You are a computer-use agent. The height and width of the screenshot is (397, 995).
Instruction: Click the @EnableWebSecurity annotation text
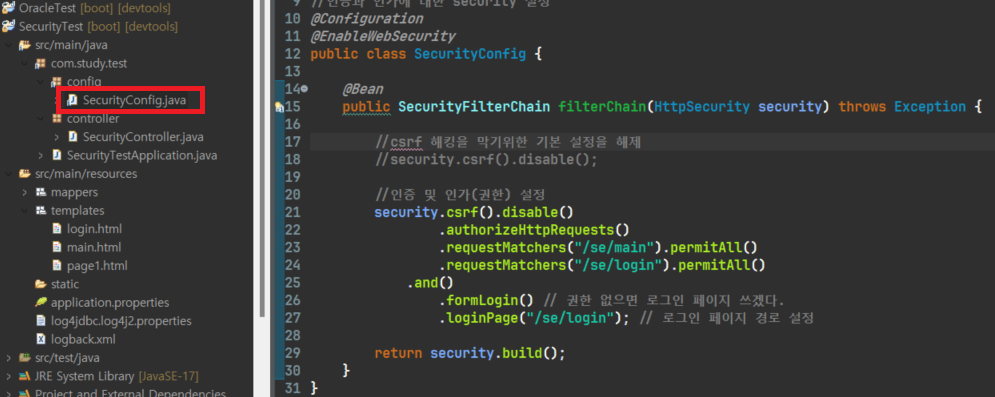click(383, 37)
